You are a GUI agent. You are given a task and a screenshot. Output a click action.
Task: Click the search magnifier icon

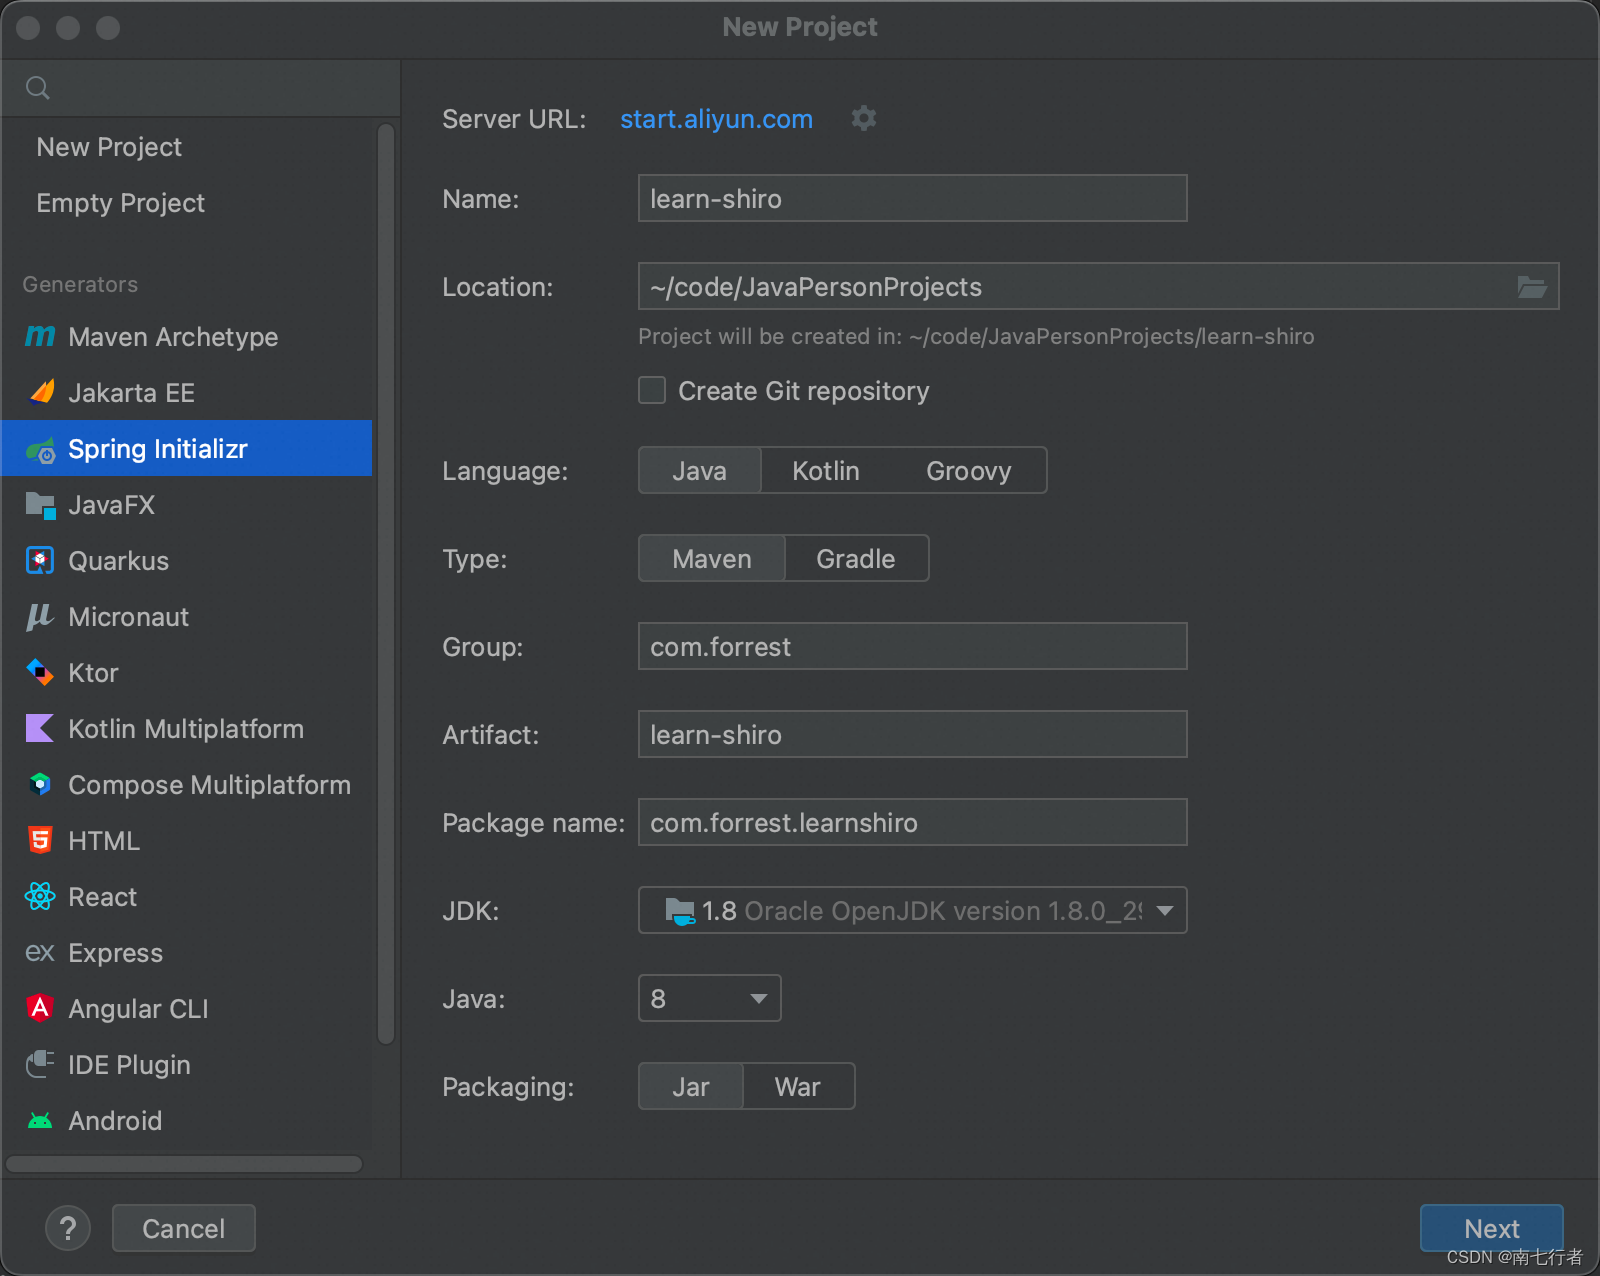[38, 88]
